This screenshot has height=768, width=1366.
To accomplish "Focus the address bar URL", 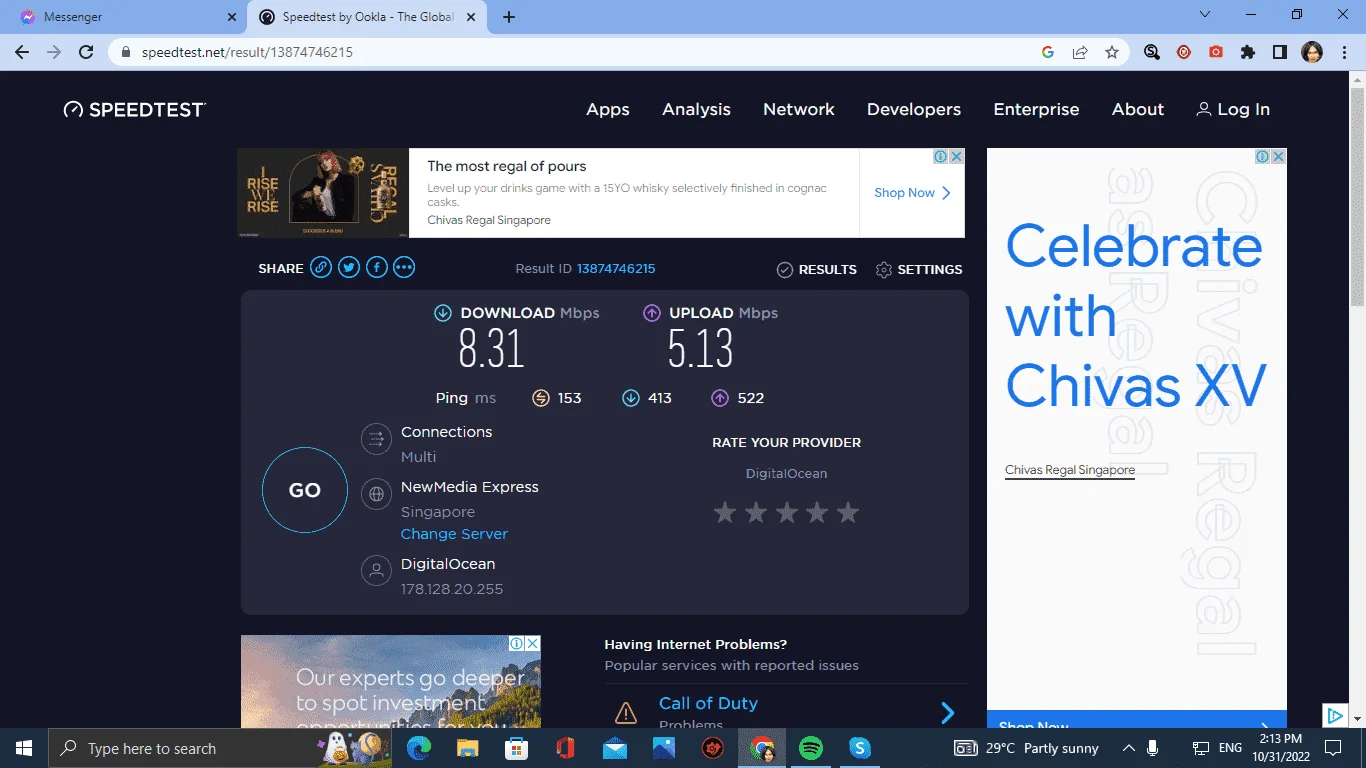I will (247, 52).
